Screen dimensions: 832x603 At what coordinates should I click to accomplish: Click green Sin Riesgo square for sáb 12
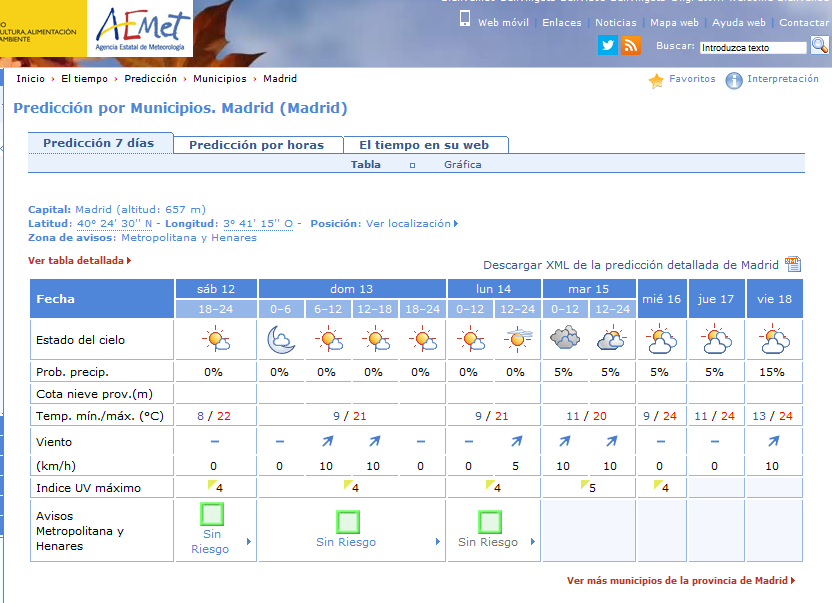(212, 514)
